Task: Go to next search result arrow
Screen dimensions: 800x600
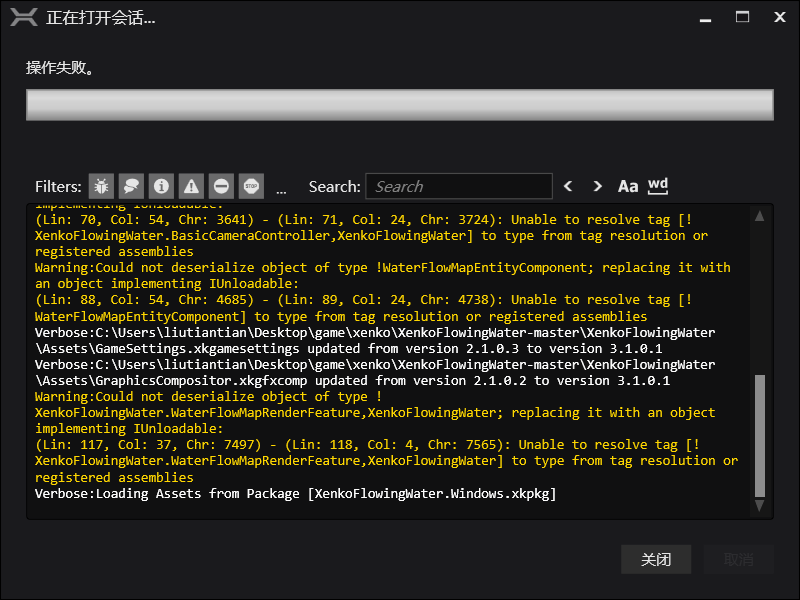Action: tap(597, 186)
